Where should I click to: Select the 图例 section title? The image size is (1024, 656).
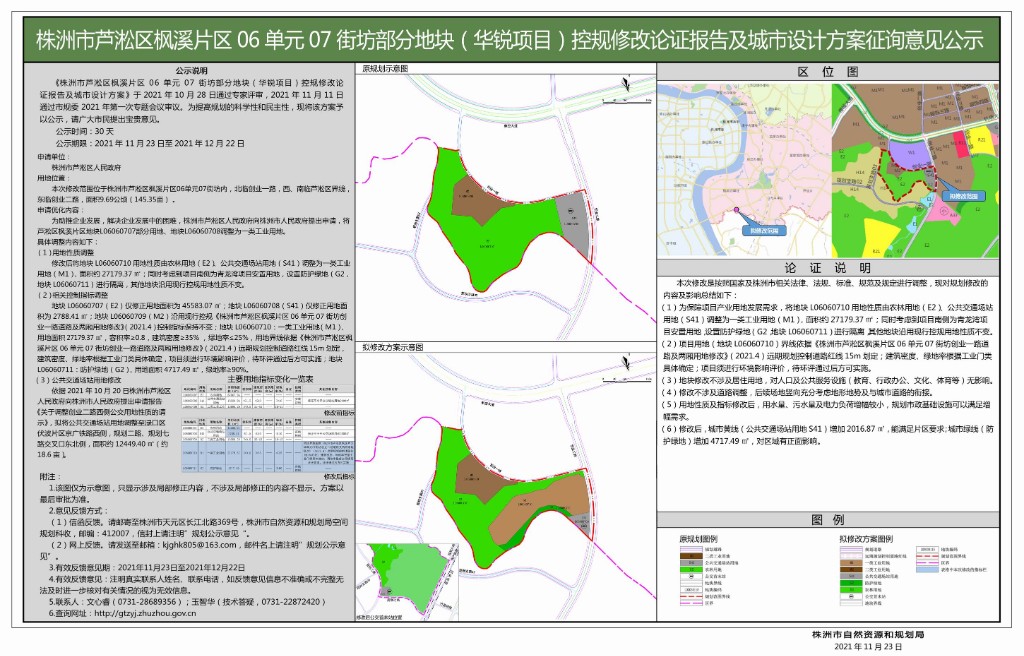pos(827,520)
